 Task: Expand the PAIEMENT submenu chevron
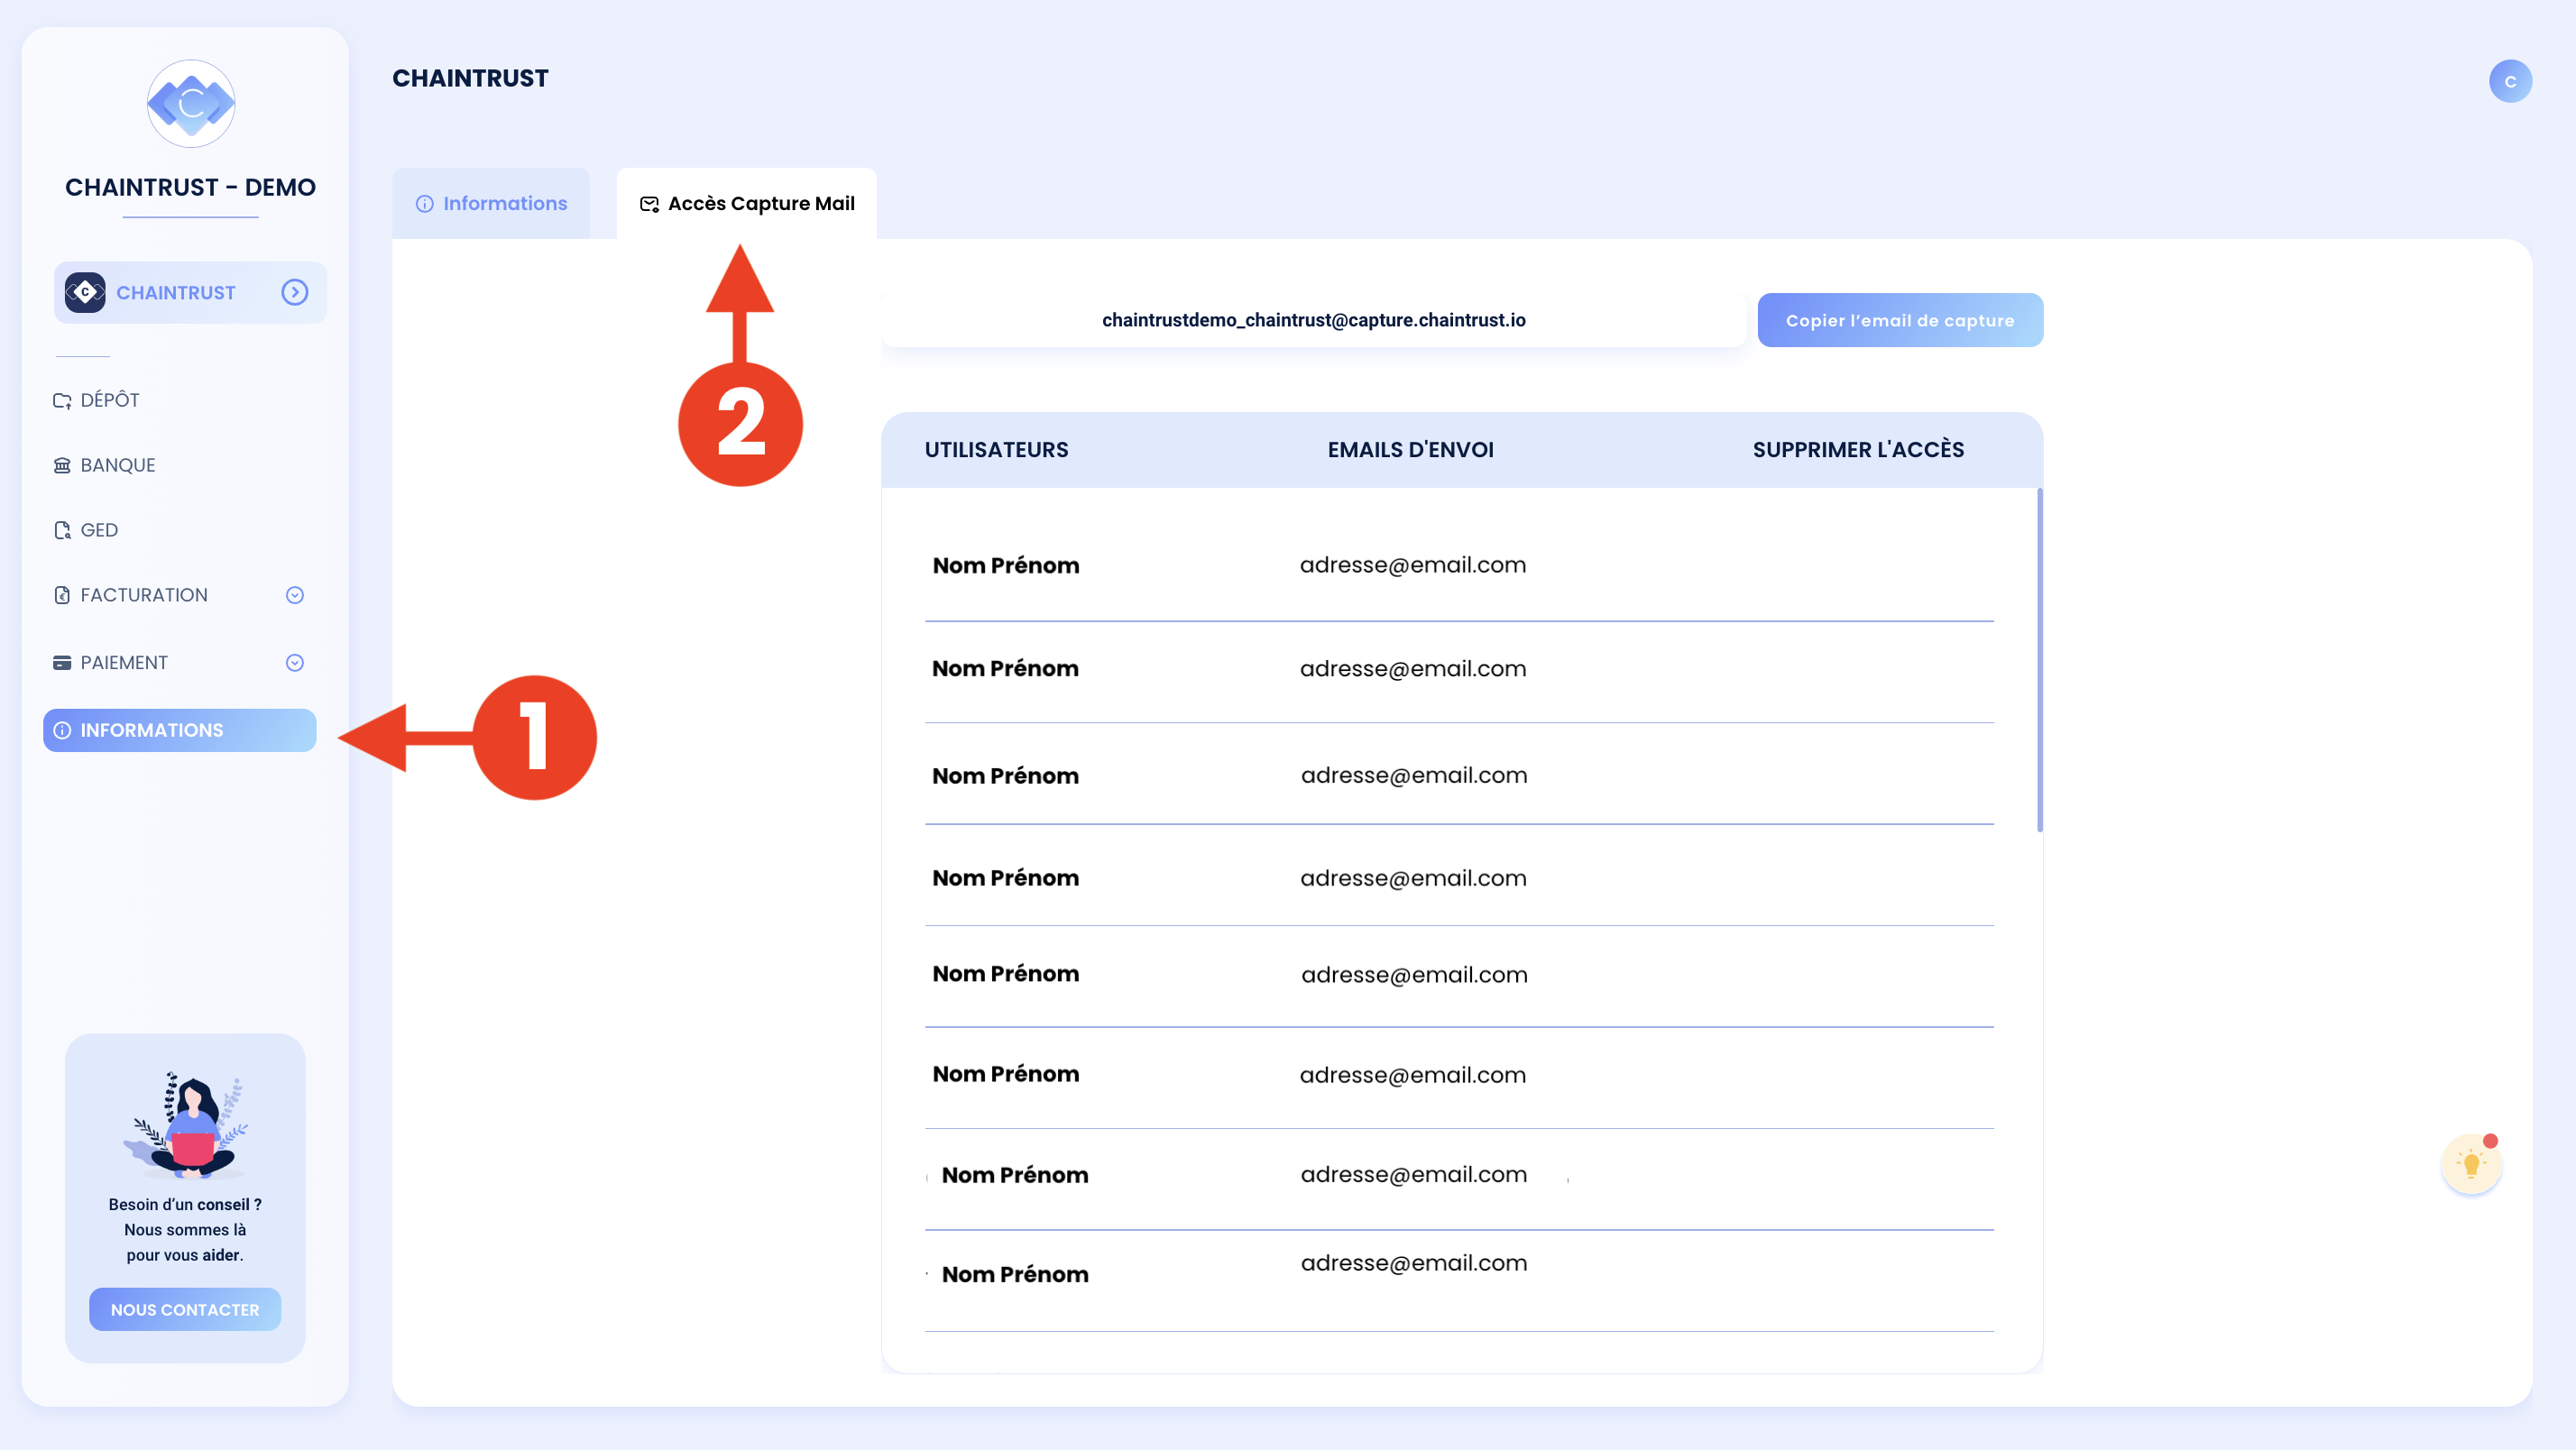(294, 662)
